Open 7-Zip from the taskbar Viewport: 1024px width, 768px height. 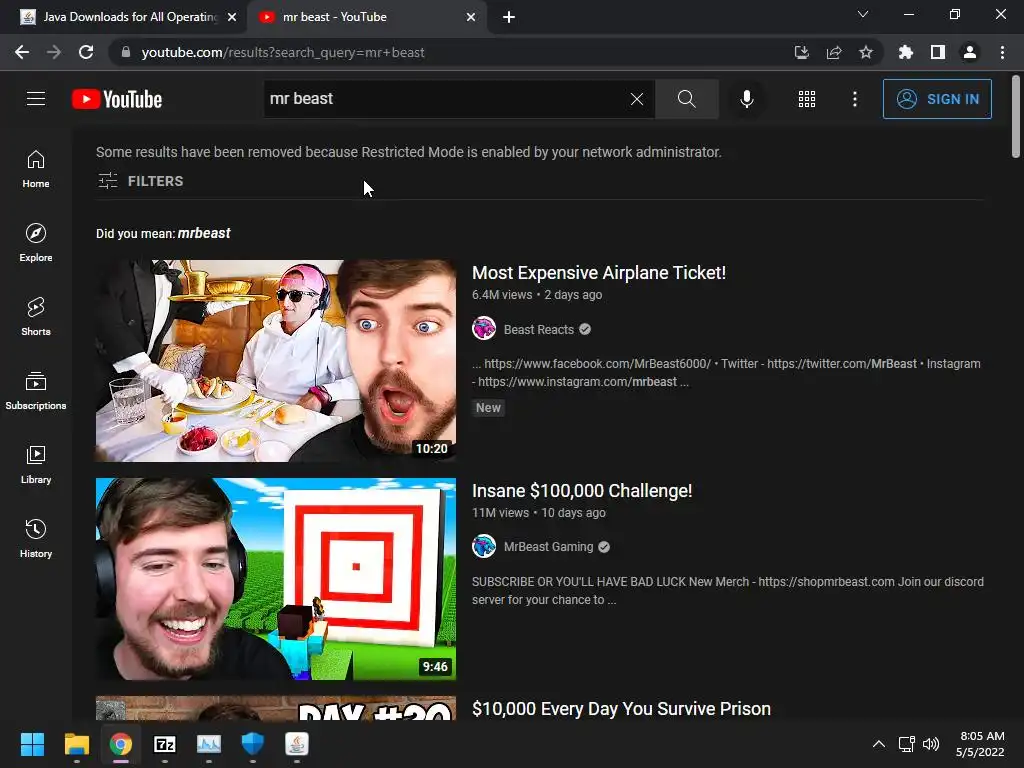click(x=165, y=744)
